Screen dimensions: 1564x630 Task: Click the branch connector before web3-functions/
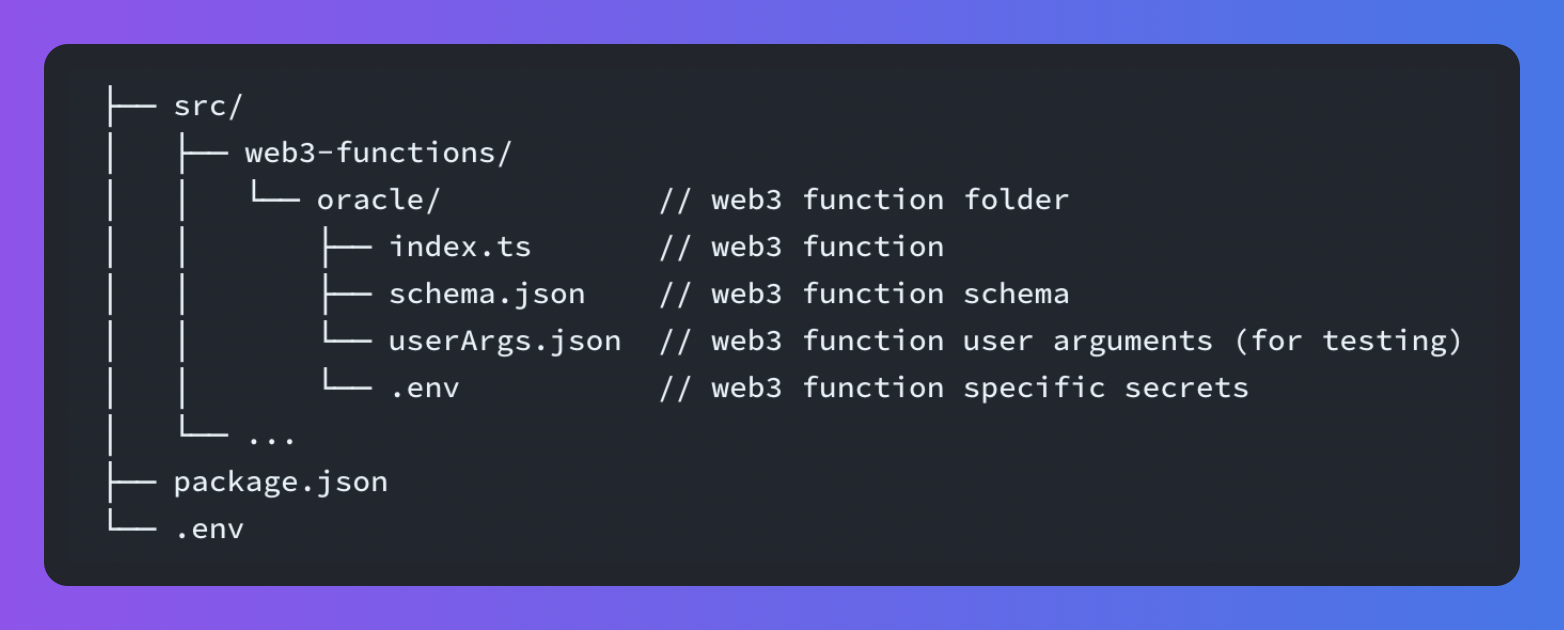[x=204, y=153]
